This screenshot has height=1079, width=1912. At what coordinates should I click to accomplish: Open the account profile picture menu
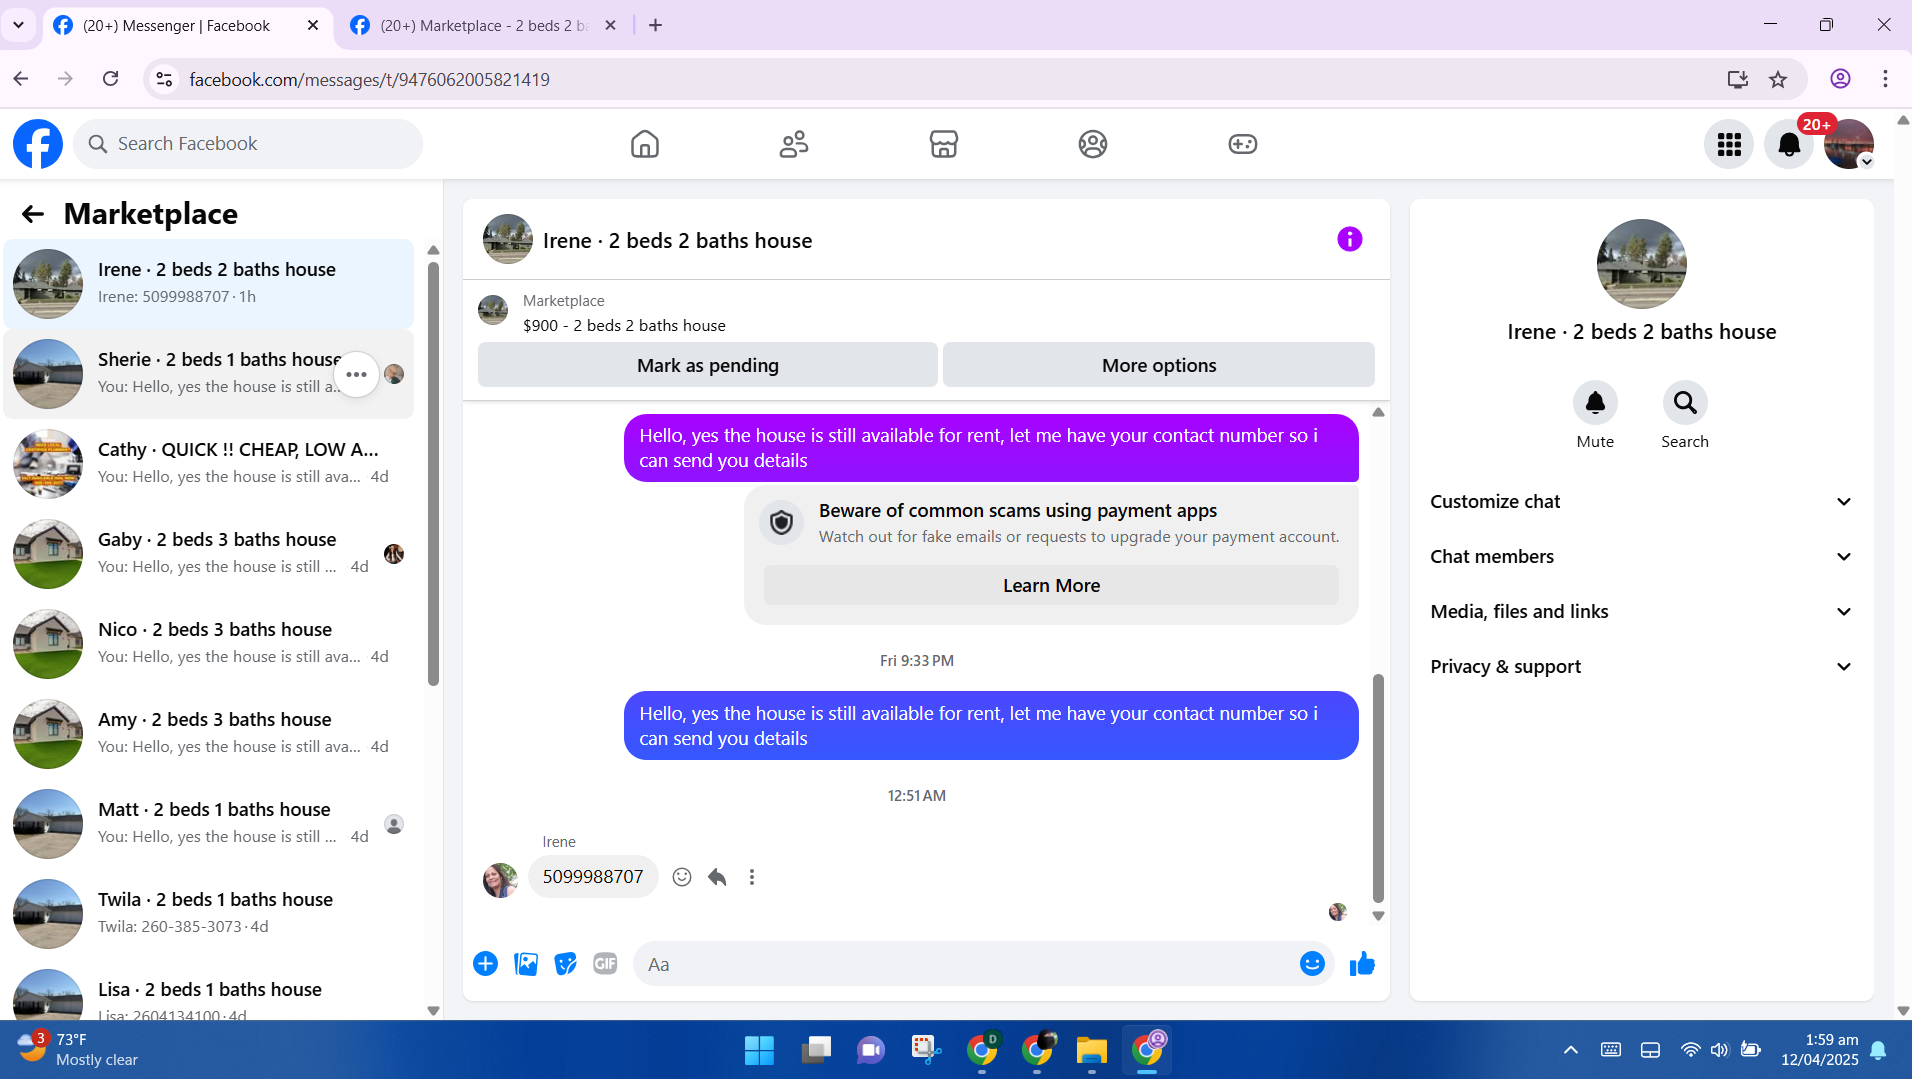[1848, 145]
